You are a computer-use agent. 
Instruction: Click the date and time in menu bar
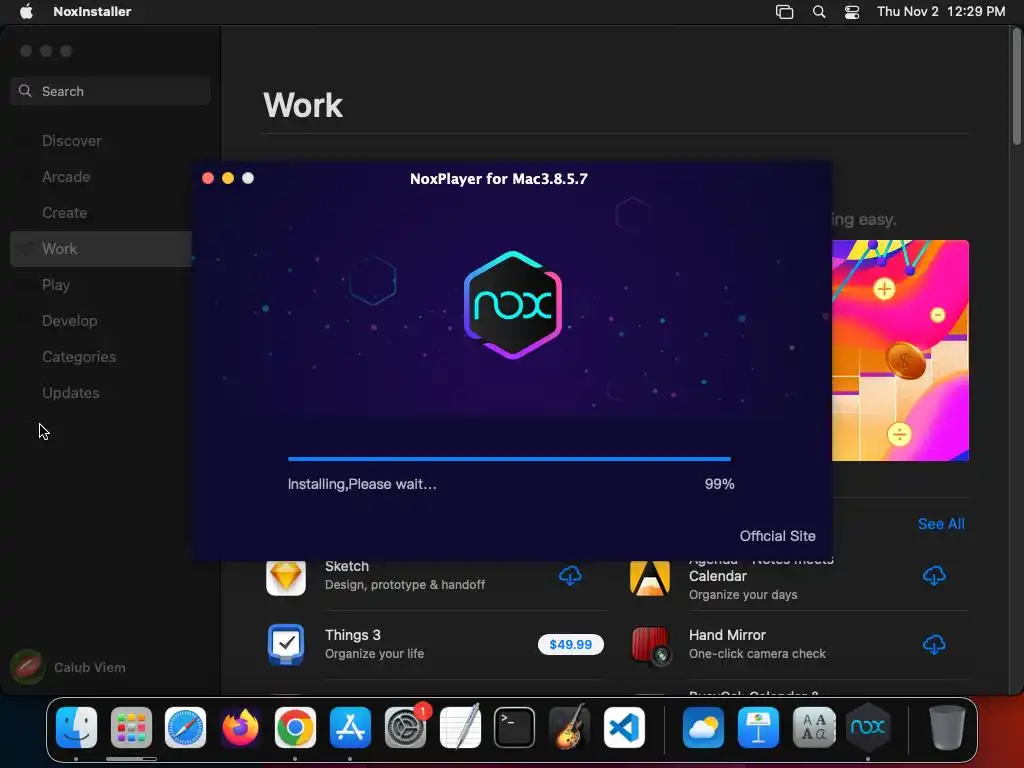click(941, 11)
